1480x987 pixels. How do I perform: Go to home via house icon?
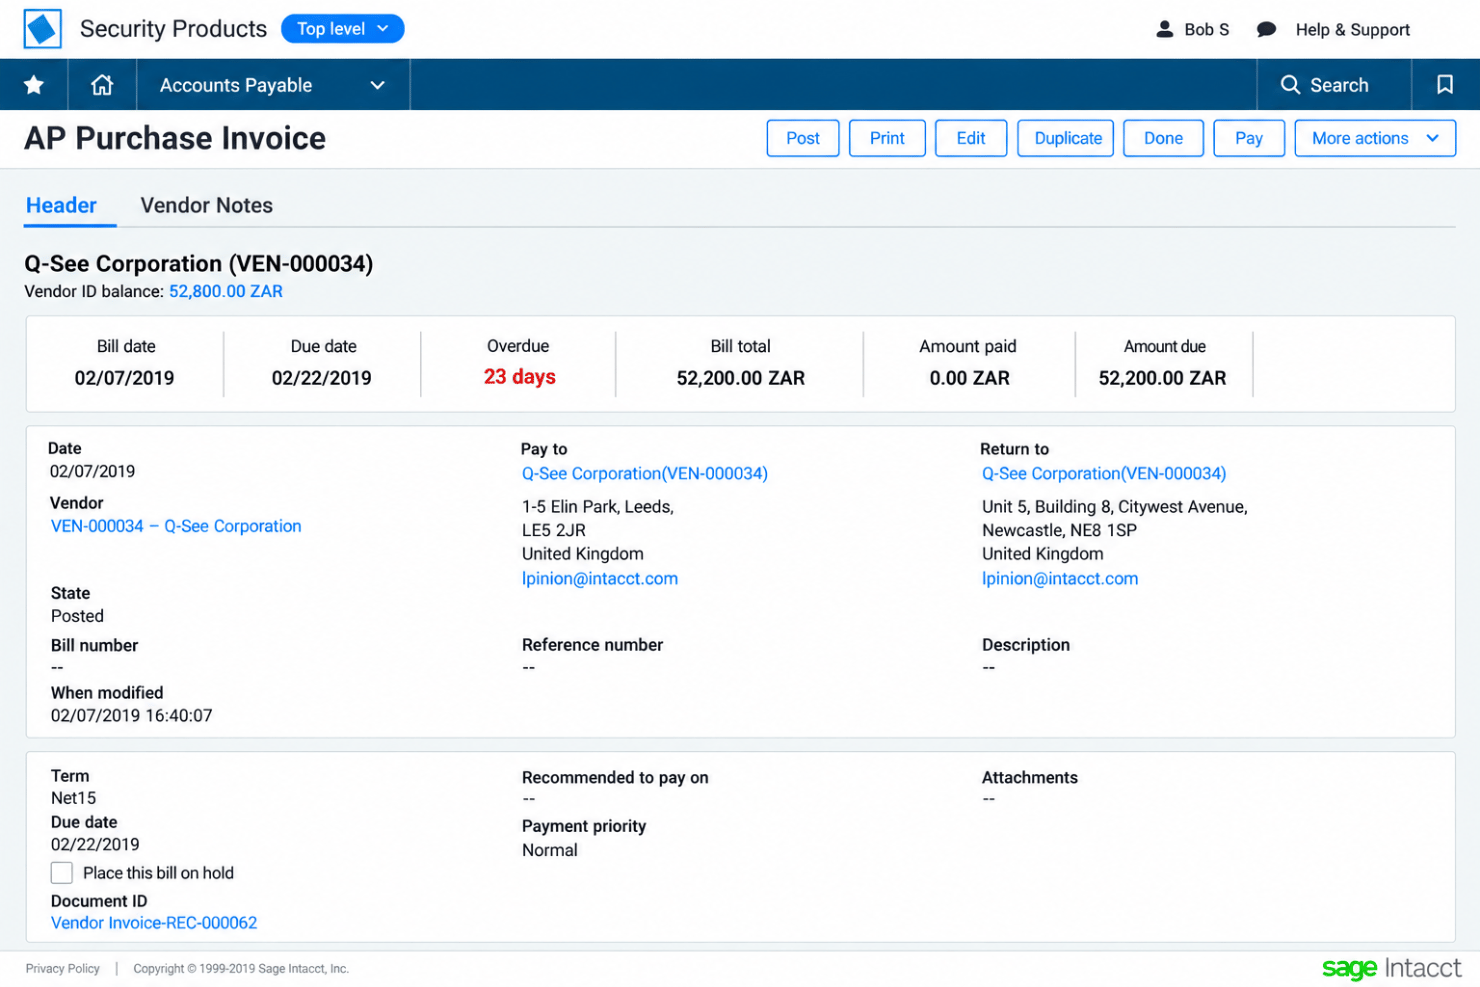click(x=102, y=85)
